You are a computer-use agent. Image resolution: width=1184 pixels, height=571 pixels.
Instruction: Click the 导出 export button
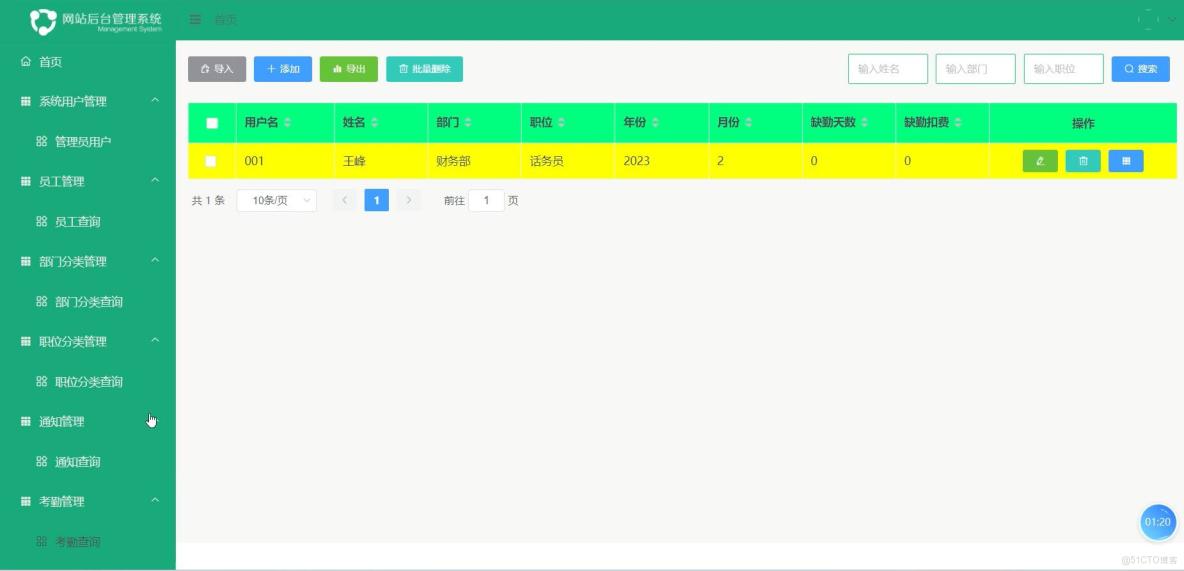pyautogui.click(x=349, y=69)
